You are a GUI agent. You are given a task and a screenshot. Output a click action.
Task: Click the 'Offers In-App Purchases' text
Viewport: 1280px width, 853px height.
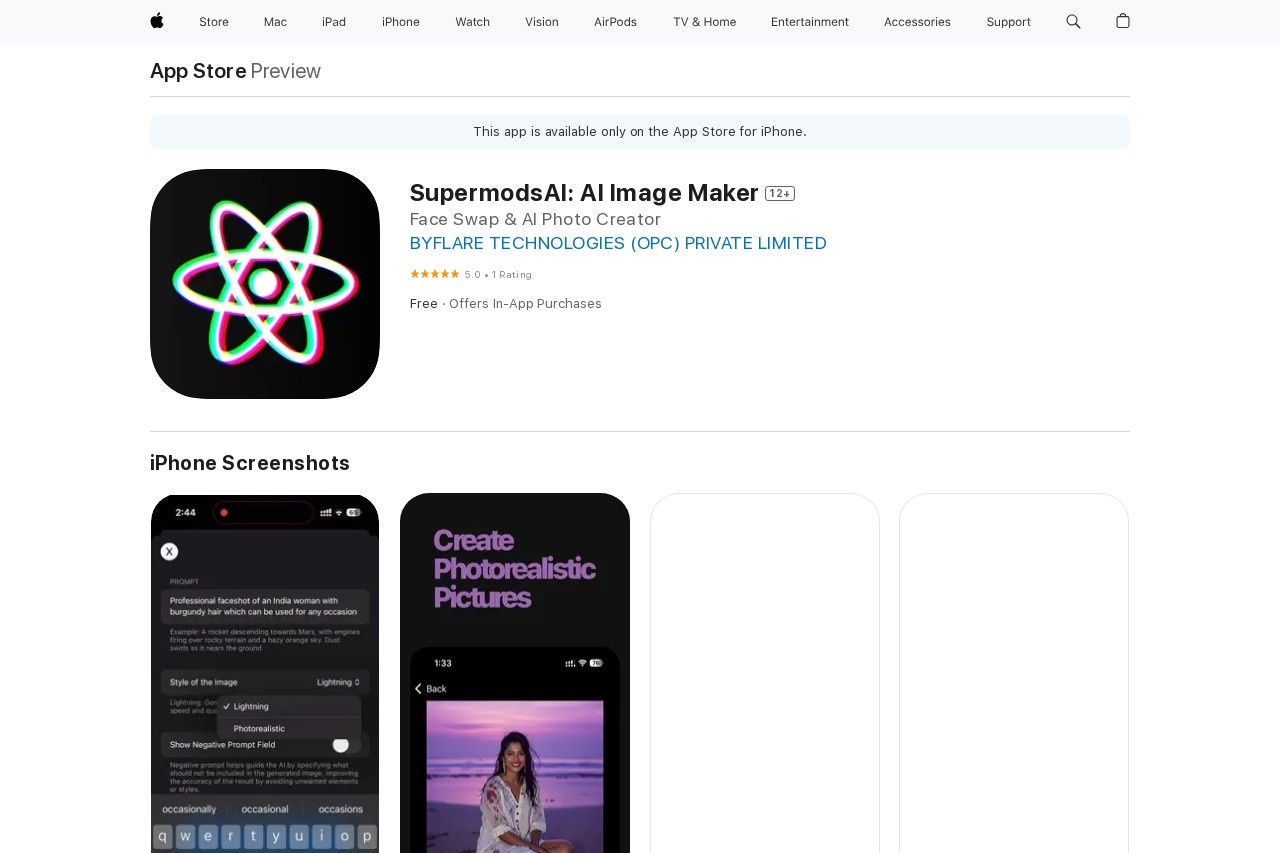tap(525, 304)
